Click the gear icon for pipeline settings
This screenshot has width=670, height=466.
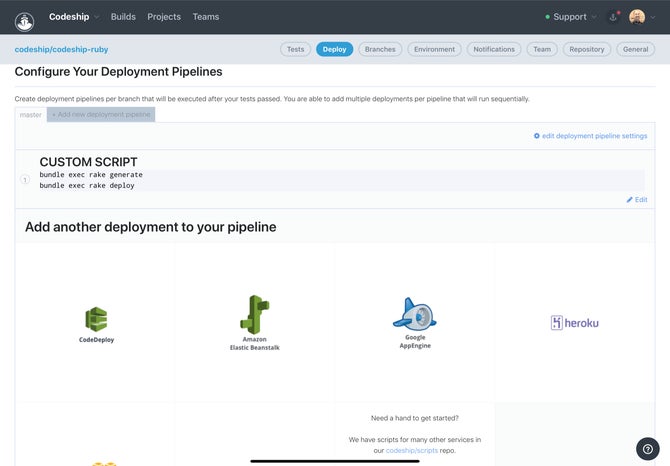(x=537, y=136)
